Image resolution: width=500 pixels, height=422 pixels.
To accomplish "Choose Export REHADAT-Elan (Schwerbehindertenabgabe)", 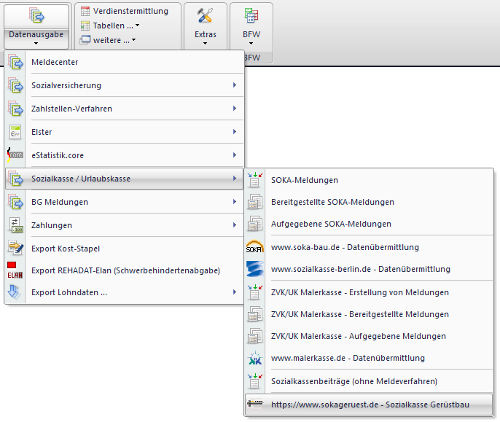I will tap(125, 270).
